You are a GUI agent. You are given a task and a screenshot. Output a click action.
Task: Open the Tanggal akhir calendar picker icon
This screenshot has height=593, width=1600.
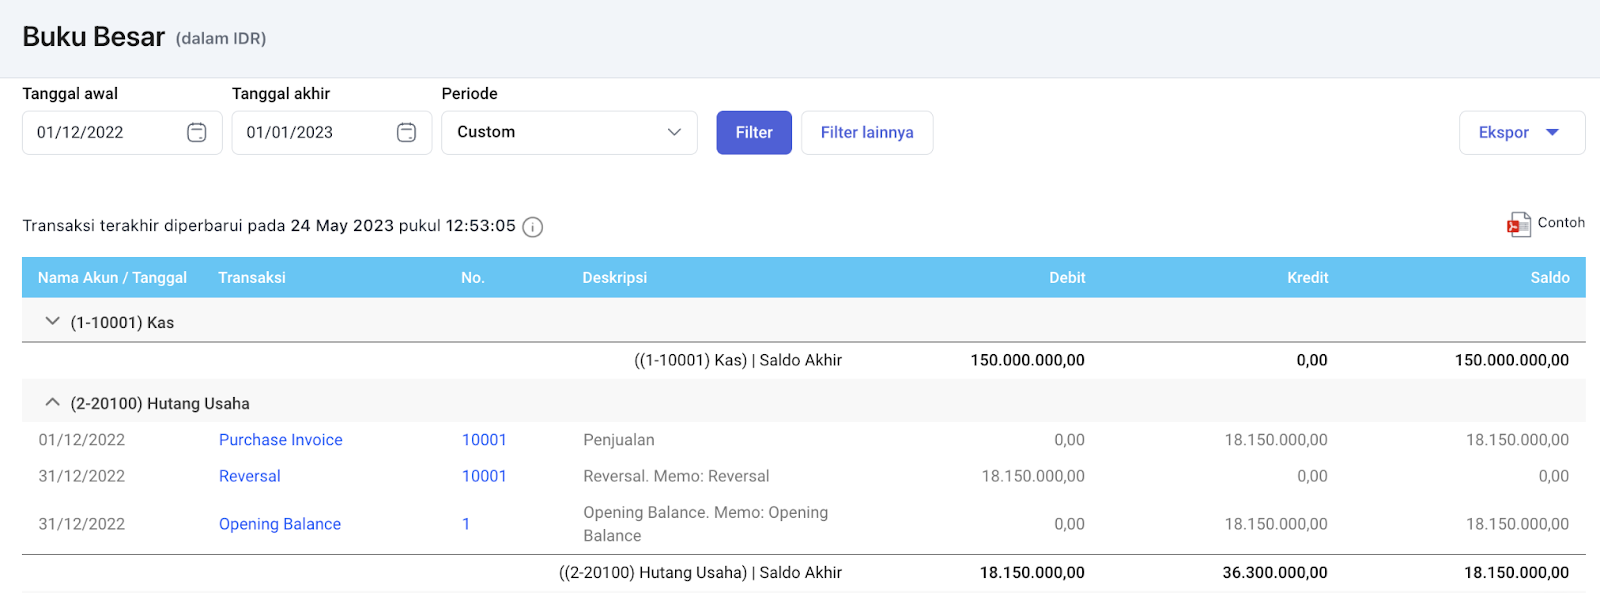tap(406, 132)
